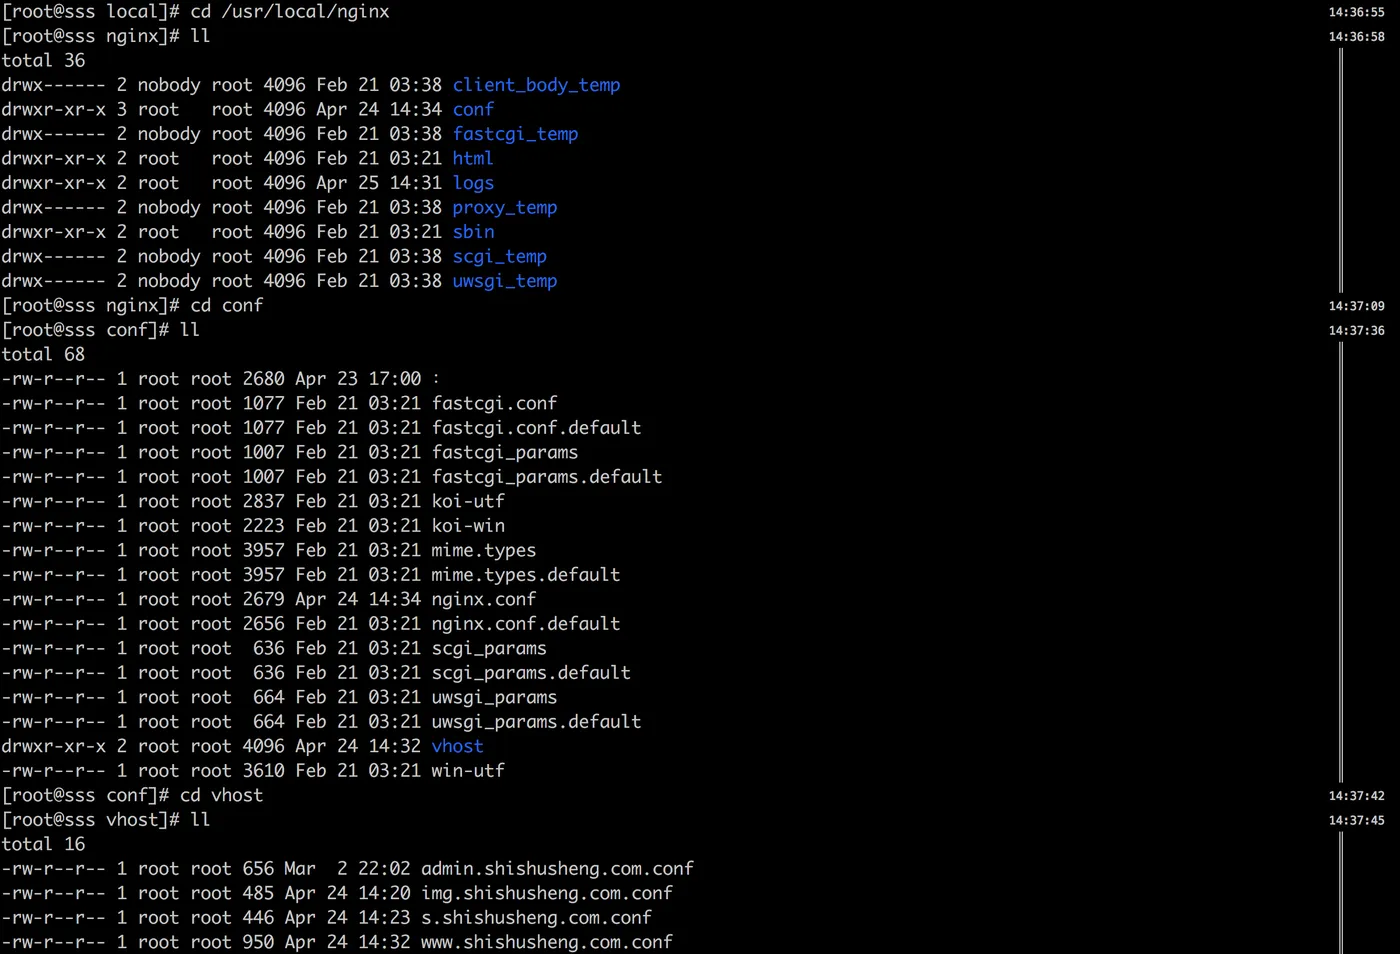This screenshot has height=954, width=1400.
Task: Click the 14:36:55 timestamp marker
Action: tap(1356, 13)
